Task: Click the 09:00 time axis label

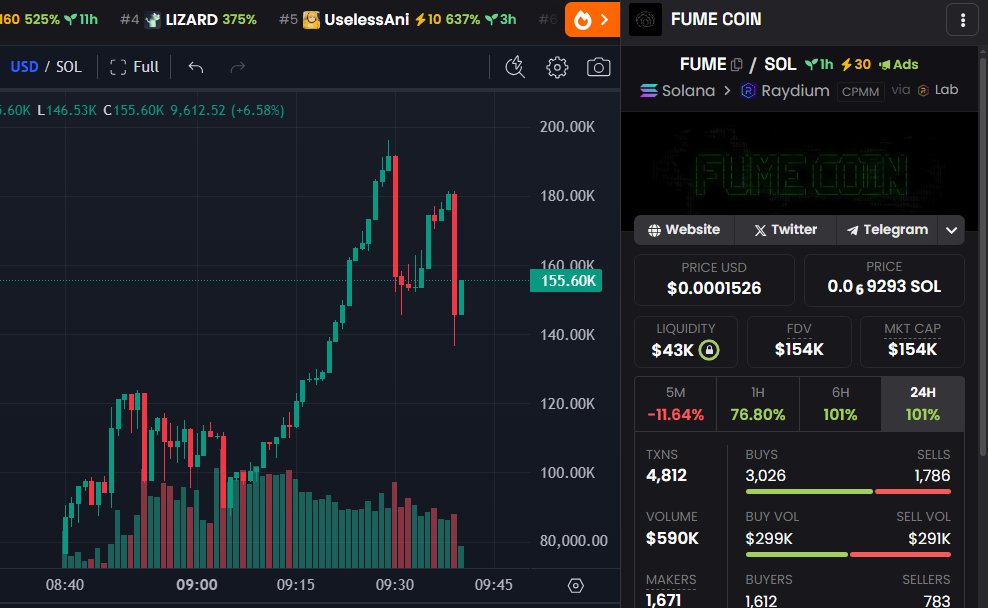Action: click(197, 585)
